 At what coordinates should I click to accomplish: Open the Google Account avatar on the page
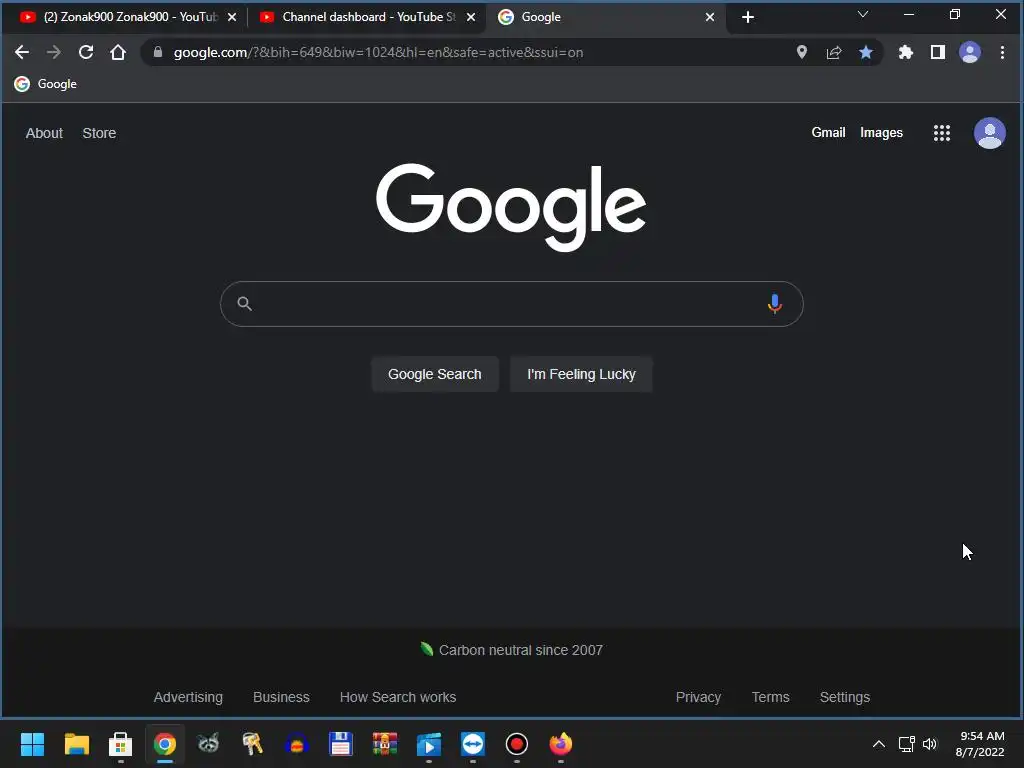pos(989,133)
